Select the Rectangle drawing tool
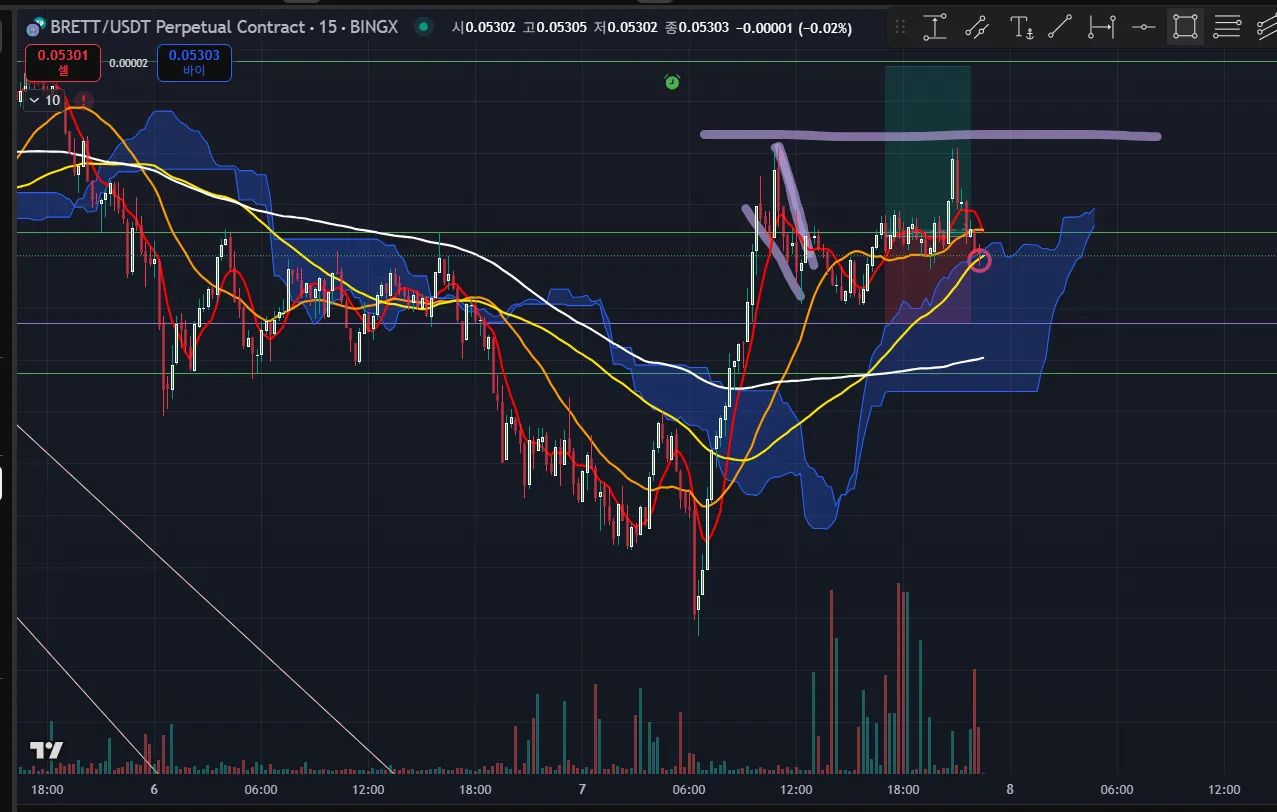 click(1186, 27)
